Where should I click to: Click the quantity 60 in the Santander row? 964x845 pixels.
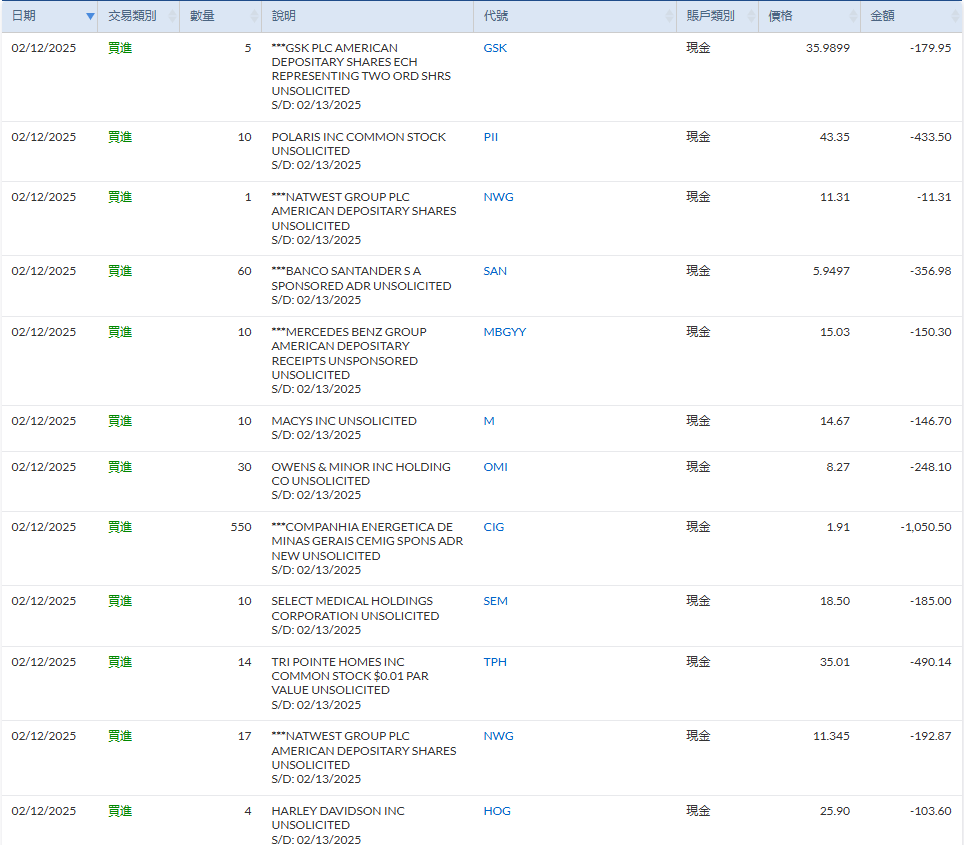(245, 271)
